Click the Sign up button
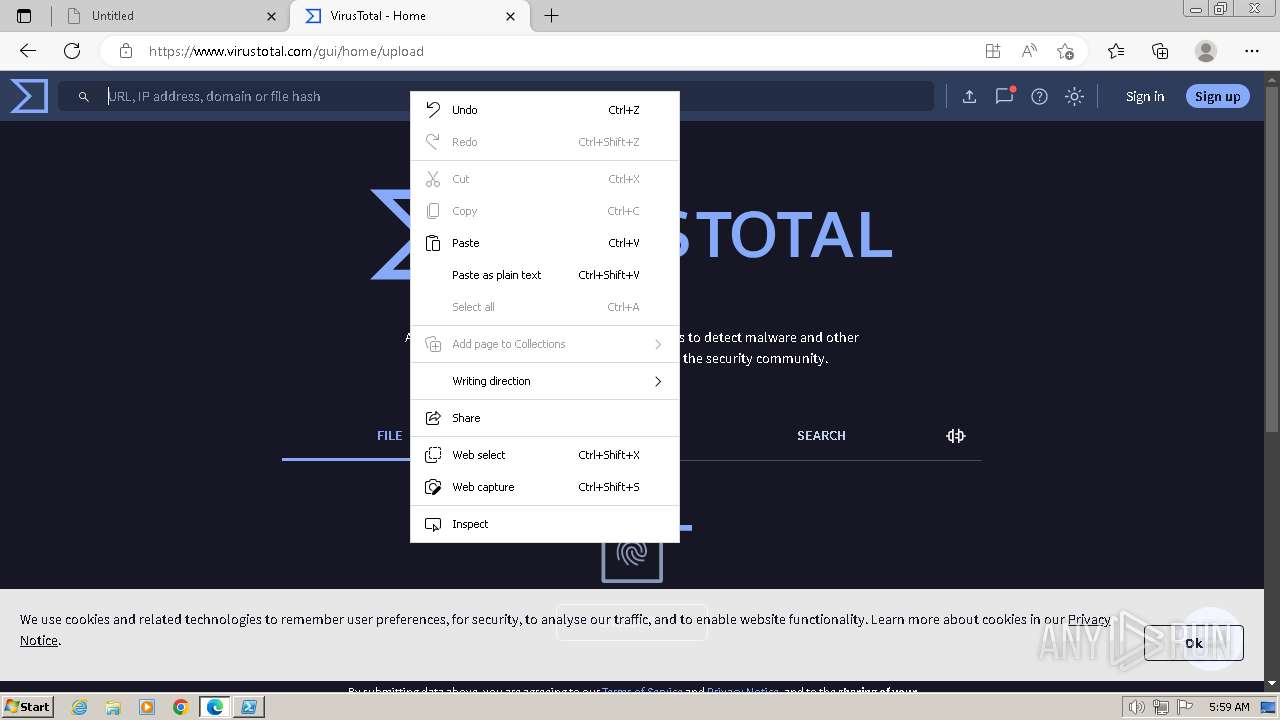 pyautogui.click(x=1217, y=96)
